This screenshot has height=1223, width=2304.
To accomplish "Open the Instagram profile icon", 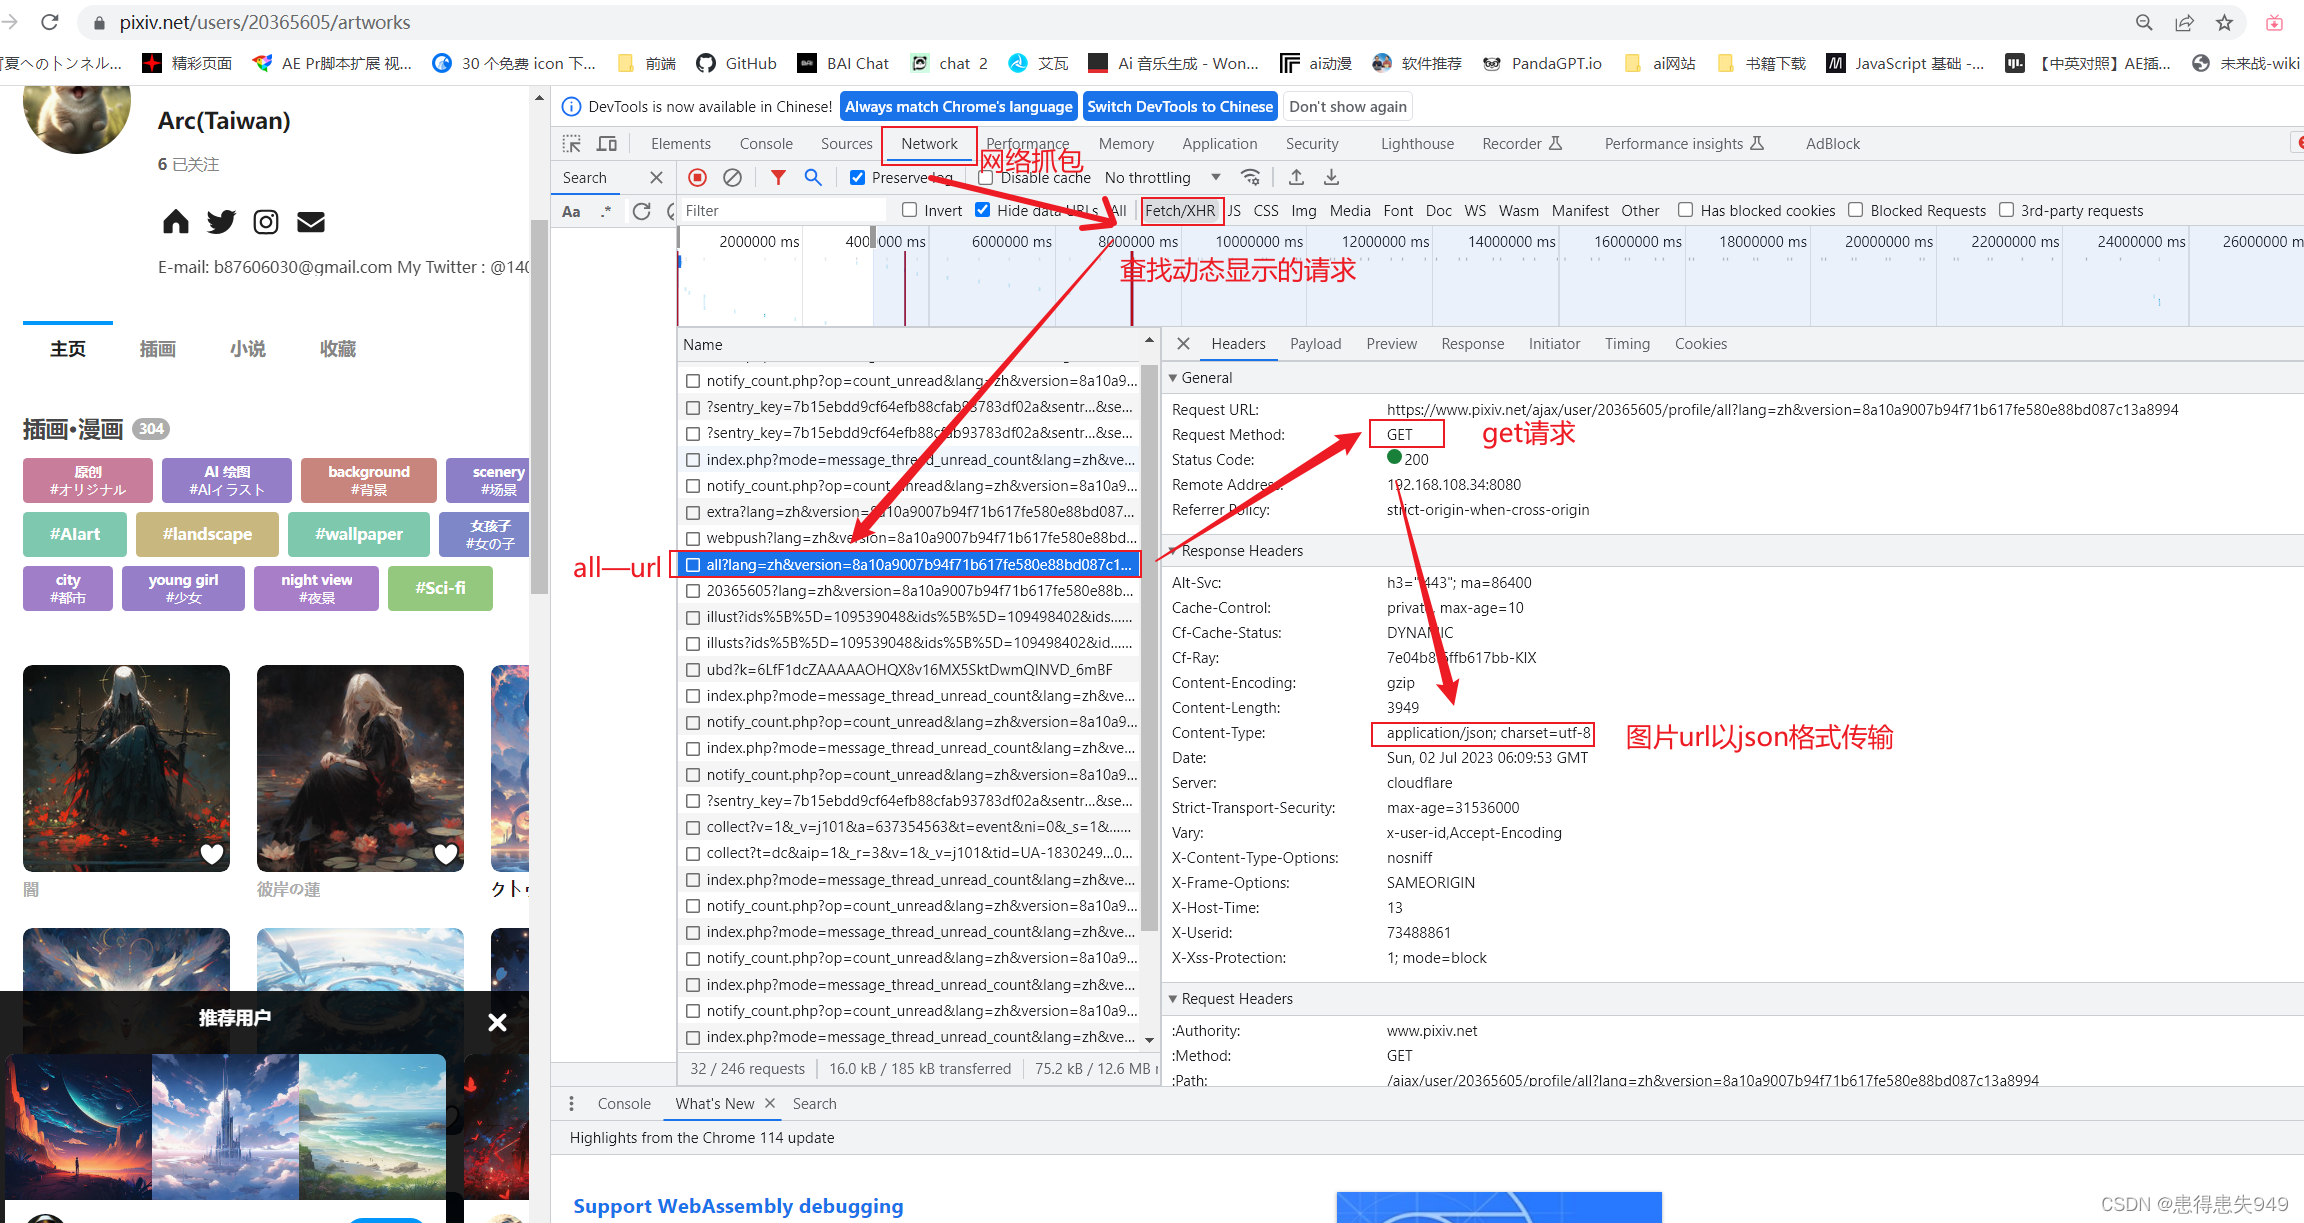I will 266,222.
